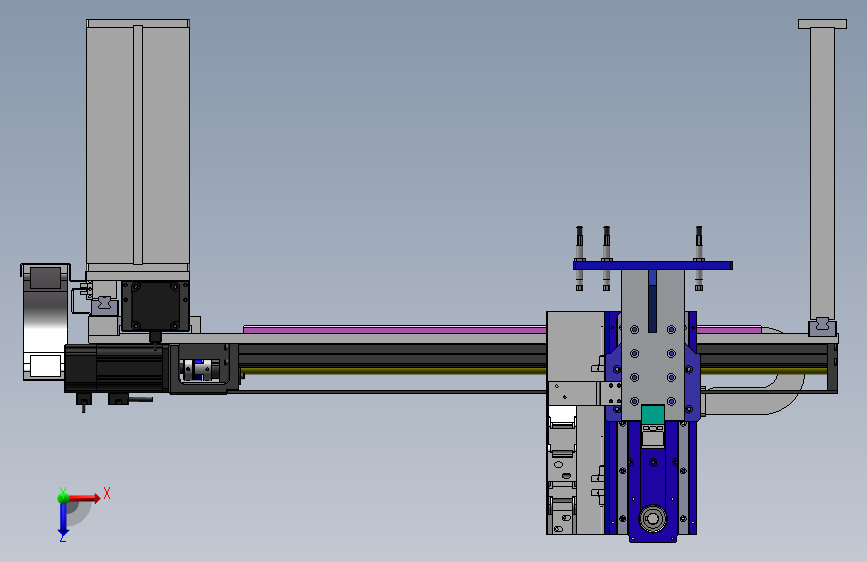
Task: Select the narrow gray column at the right
Action: point(822,171)
